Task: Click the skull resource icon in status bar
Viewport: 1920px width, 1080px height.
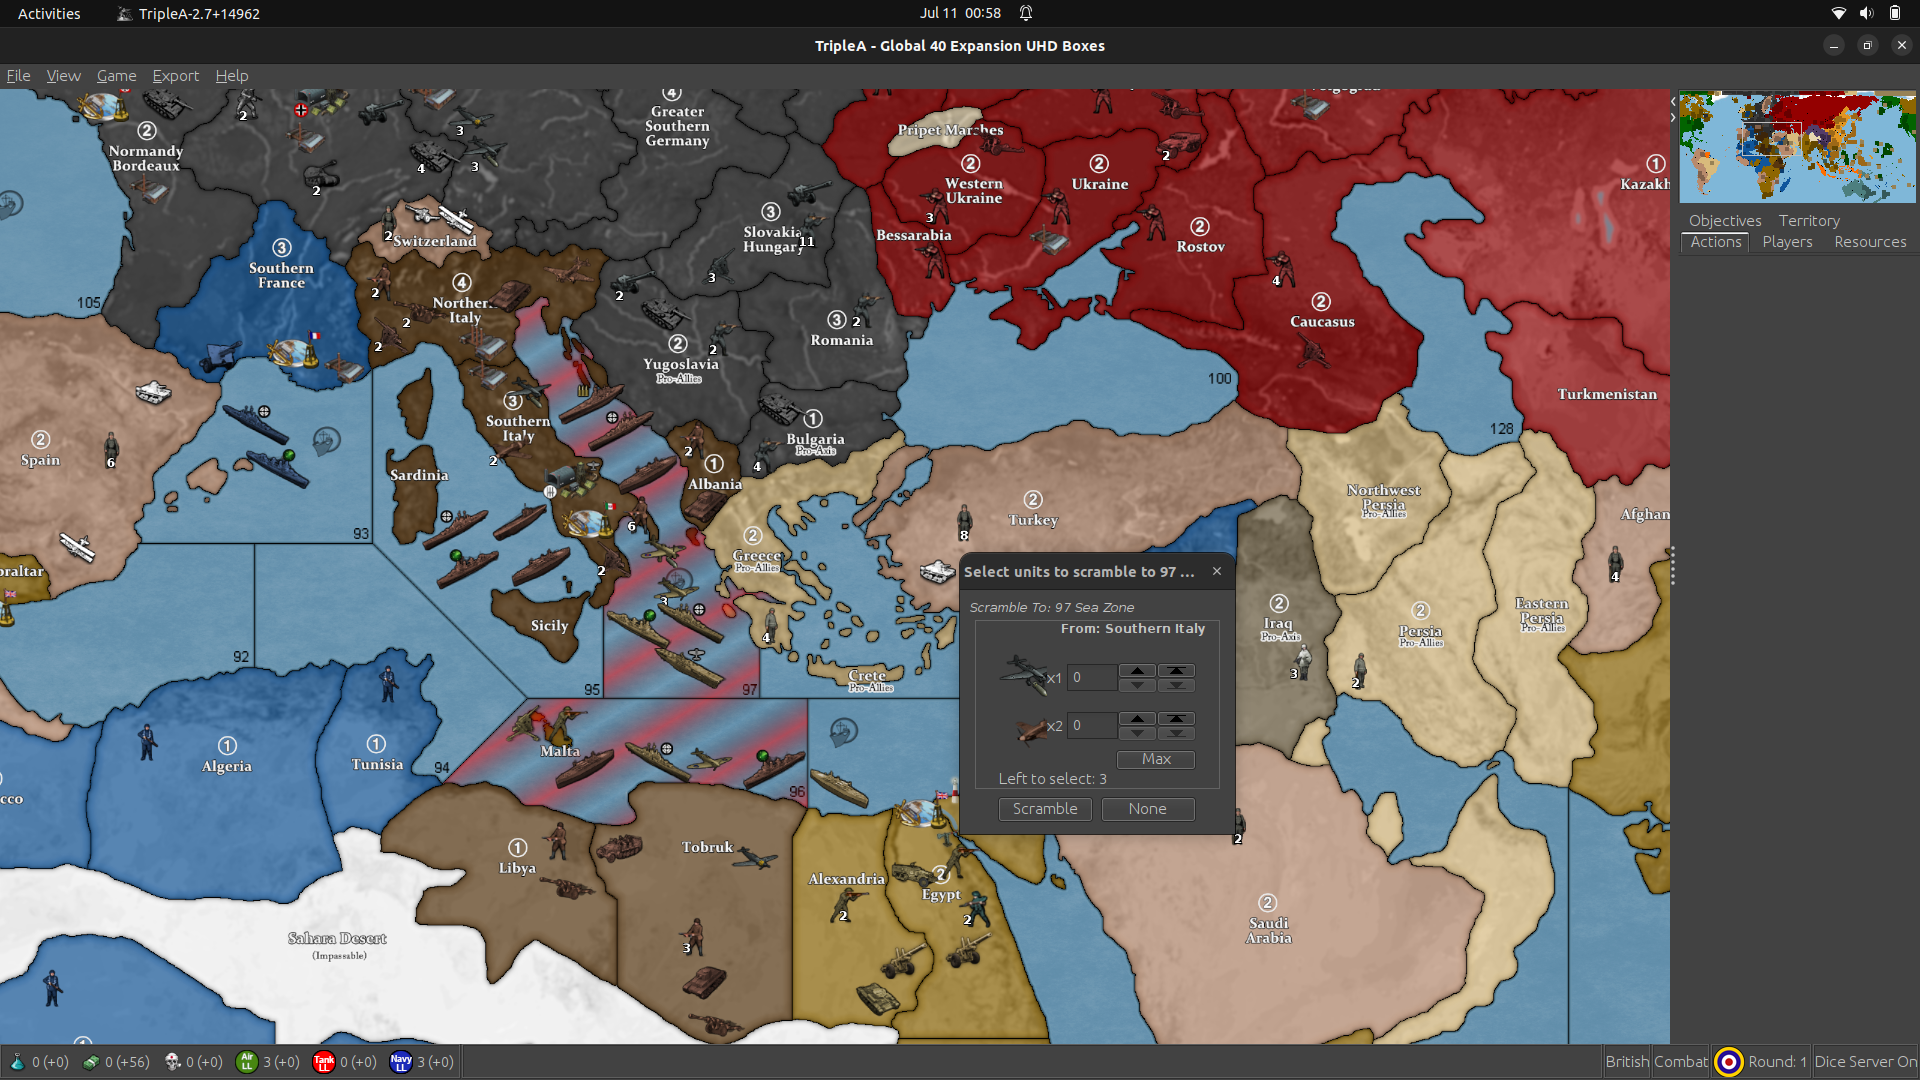Action: (x=172, y=1061)
